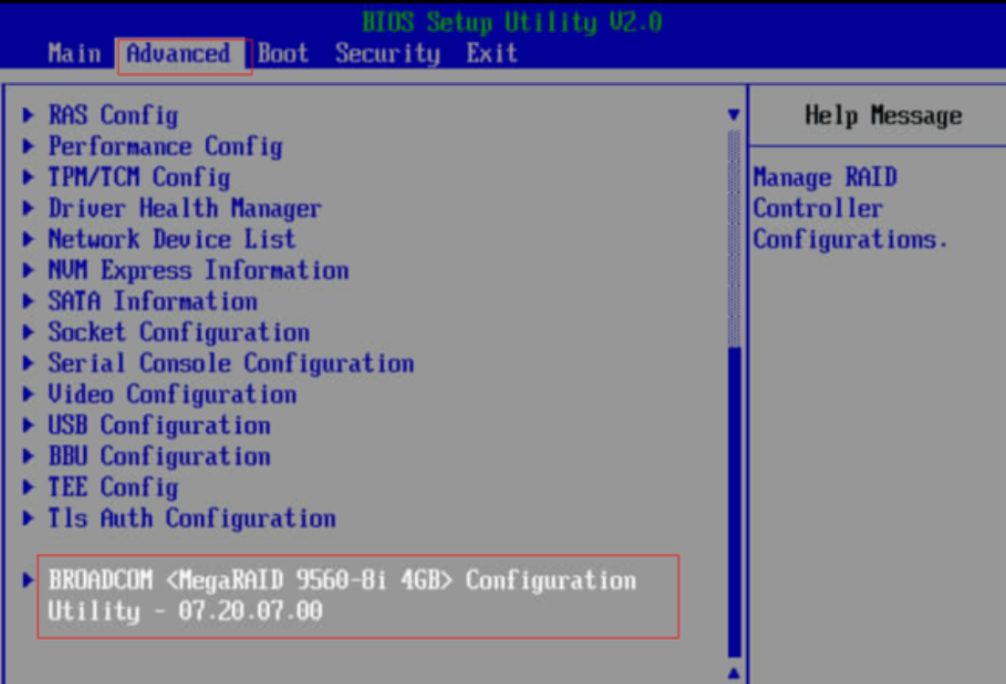The image size is (1006, 684).
Task: Click the Help Message heading
Action: 883,116
